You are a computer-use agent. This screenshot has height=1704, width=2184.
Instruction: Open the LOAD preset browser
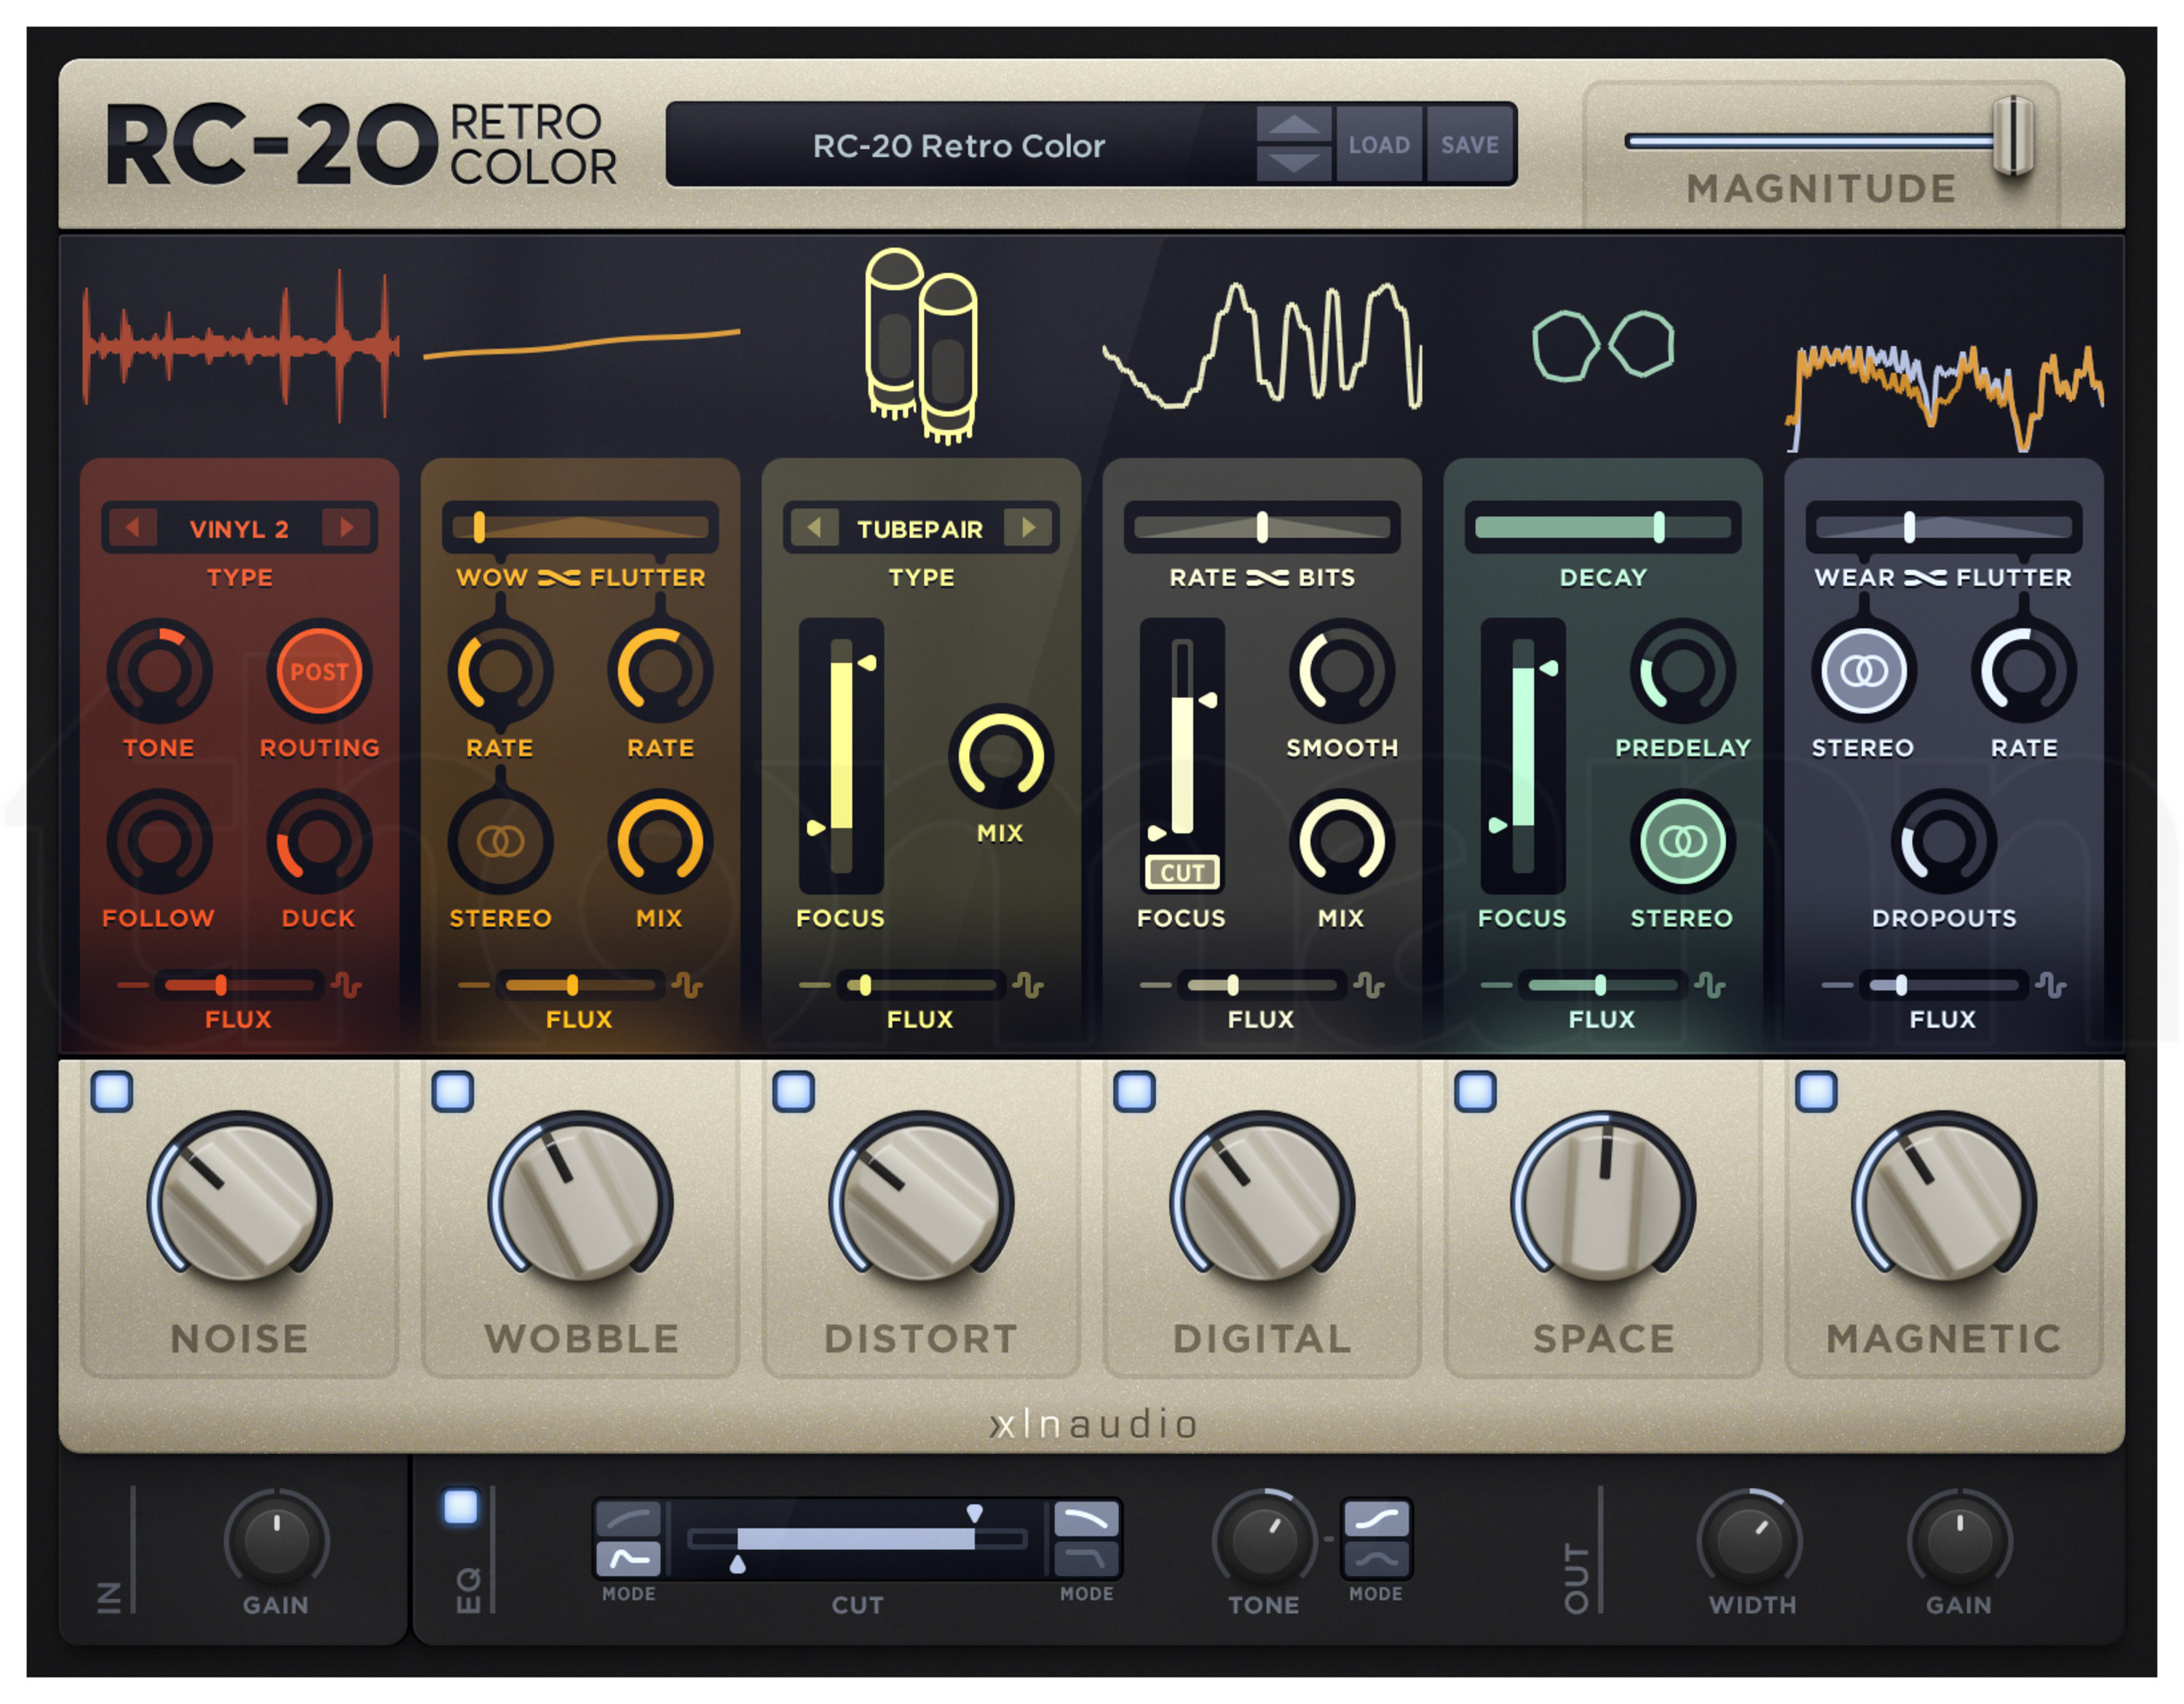[1379, 144]
